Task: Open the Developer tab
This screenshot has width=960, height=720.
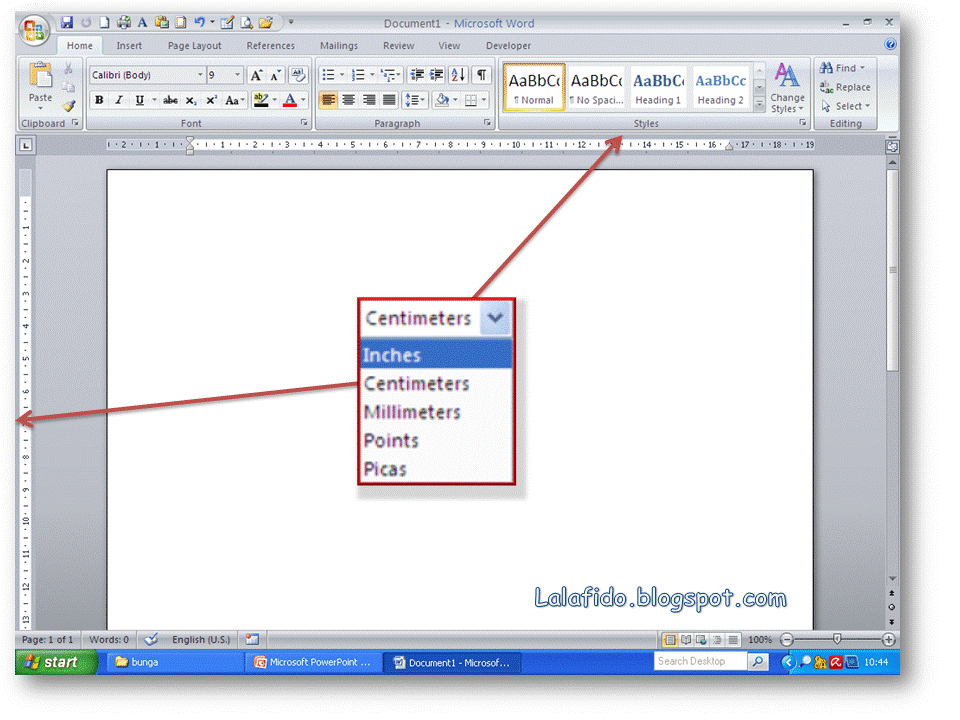Action: [x=508, y=45]
